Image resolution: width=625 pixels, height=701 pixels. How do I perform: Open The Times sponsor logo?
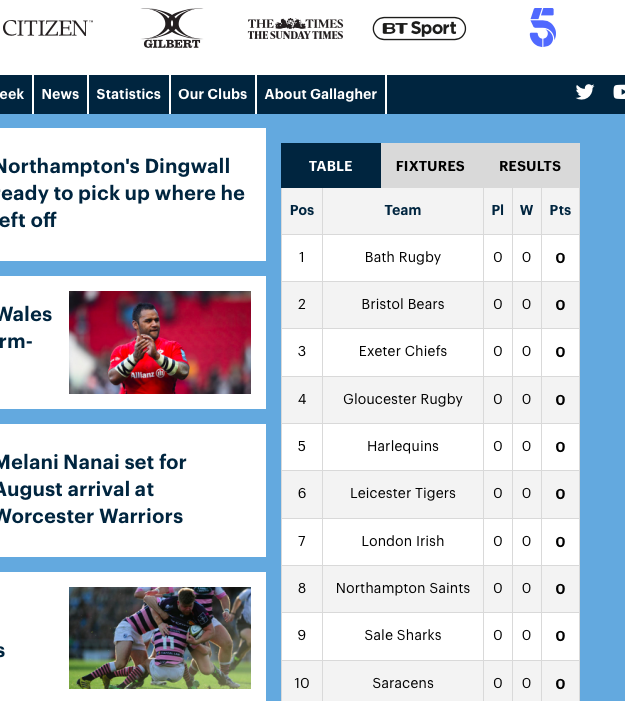click(296, 29)
